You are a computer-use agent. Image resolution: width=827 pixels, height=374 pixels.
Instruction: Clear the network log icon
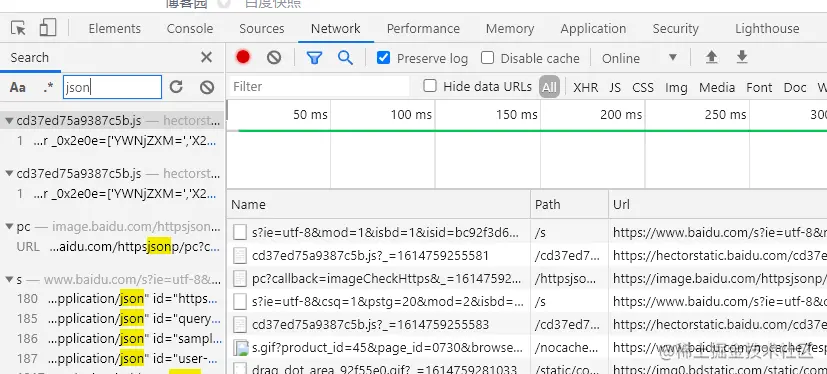click(274, 57)
